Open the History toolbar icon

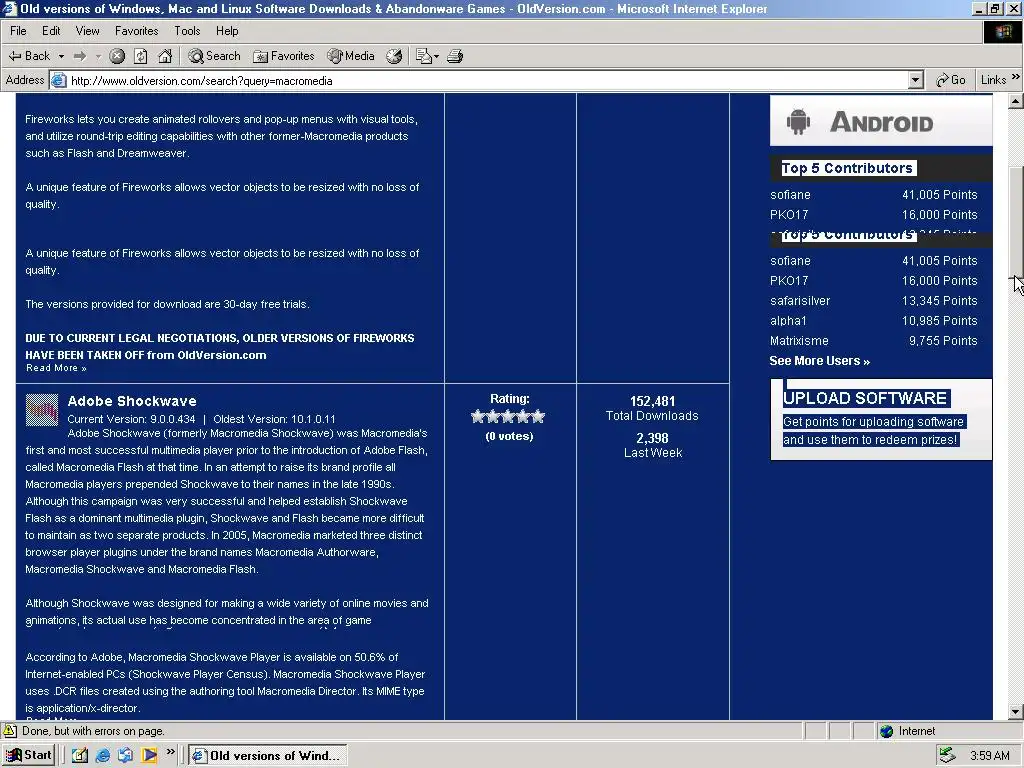click(394, 57)
